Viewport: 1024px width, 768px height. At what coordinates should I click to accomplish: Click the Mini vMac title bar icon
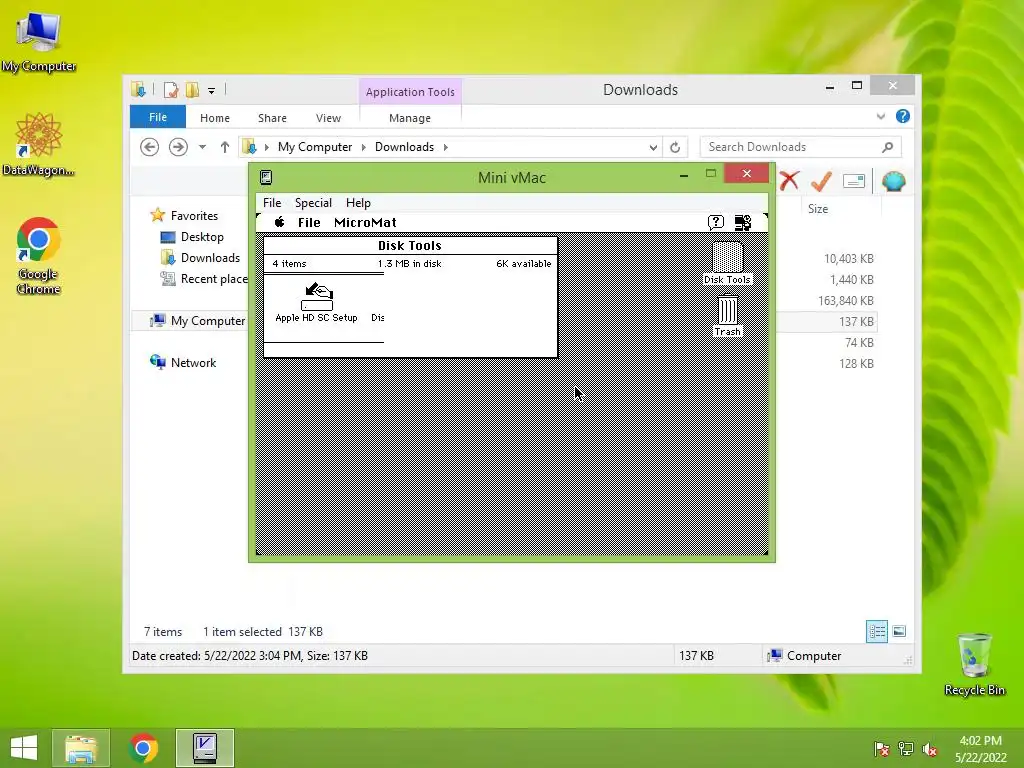point(266,177)
